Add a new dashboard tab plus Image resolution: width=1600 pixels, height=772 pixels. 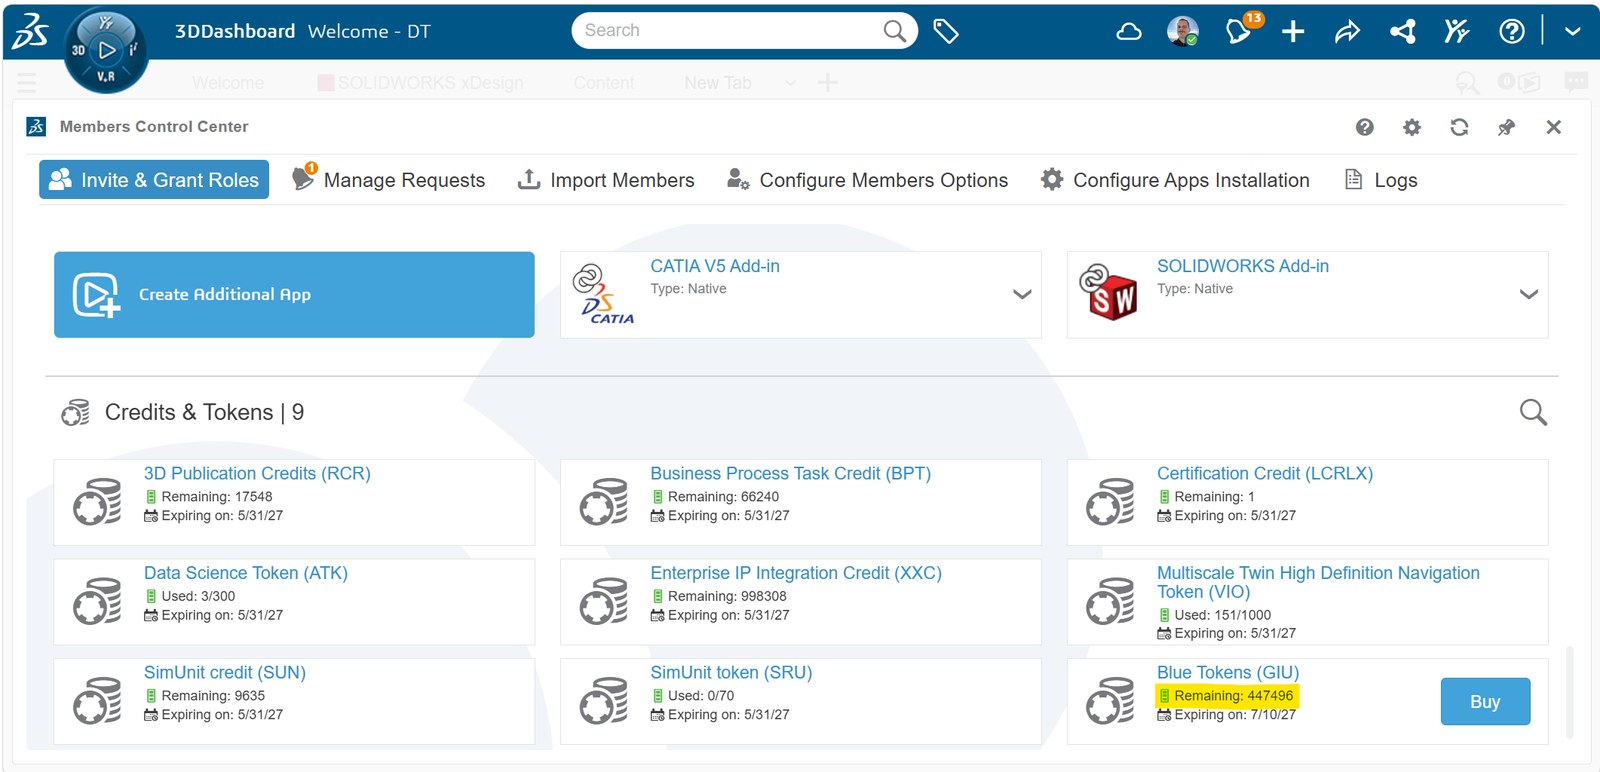point(827,83)
